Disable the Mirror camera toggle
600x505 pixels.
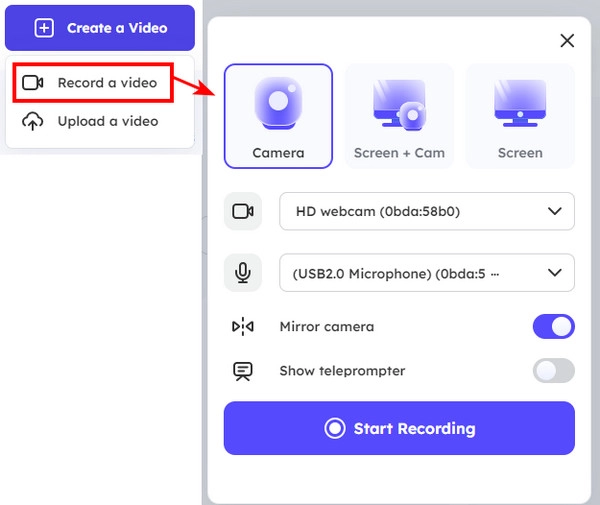click(553, 327)
